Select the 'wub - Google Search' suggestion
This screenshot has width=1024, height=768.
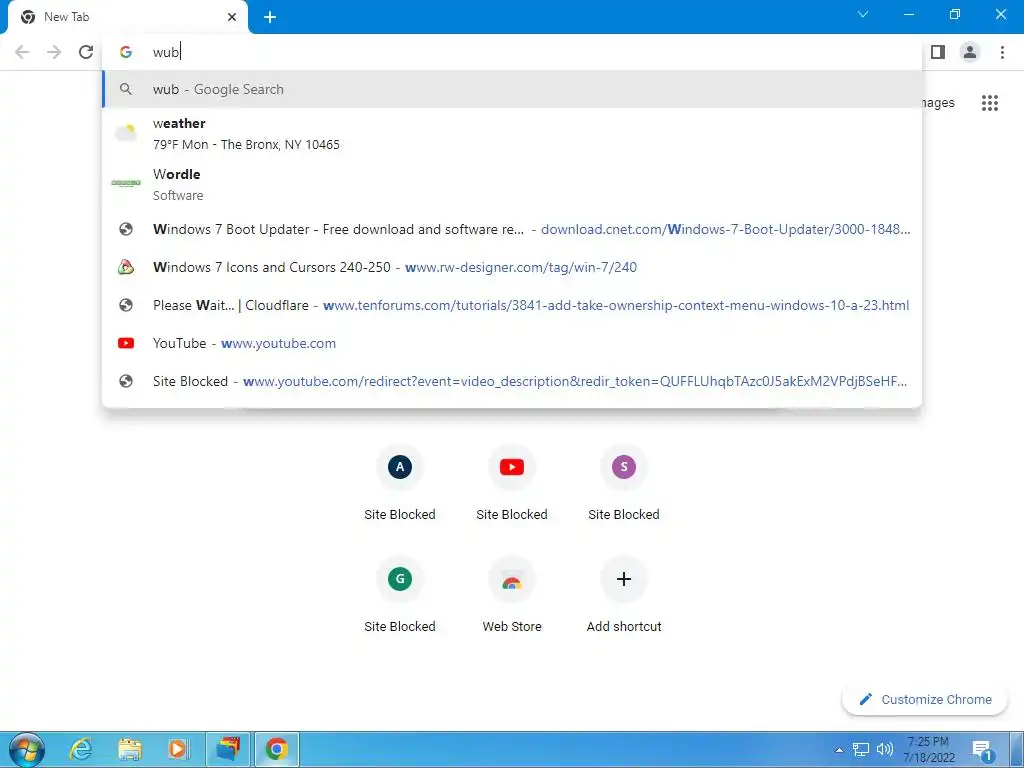512,89
